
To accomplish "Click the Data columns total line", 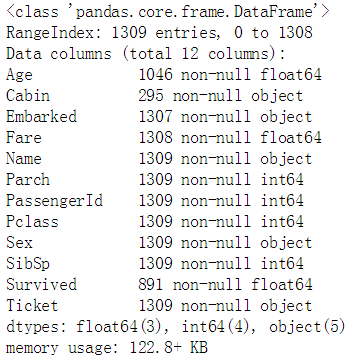I will click(146, 54).
